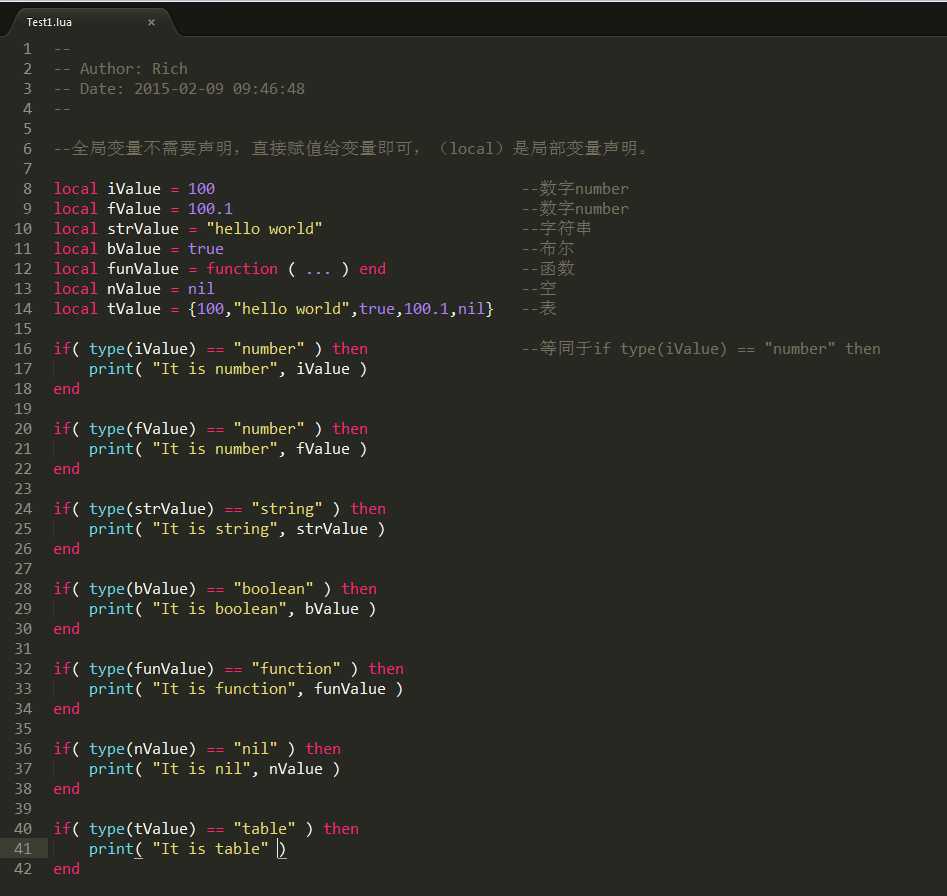Click 'end' keyword on line 12
The image size is (947, 896).
coord(372,269)
